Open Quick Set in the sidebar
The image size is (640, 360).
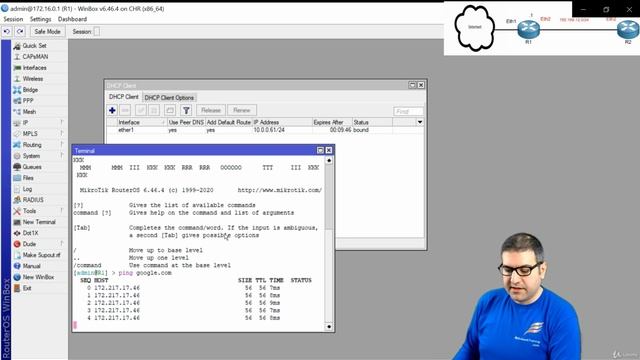34,46
